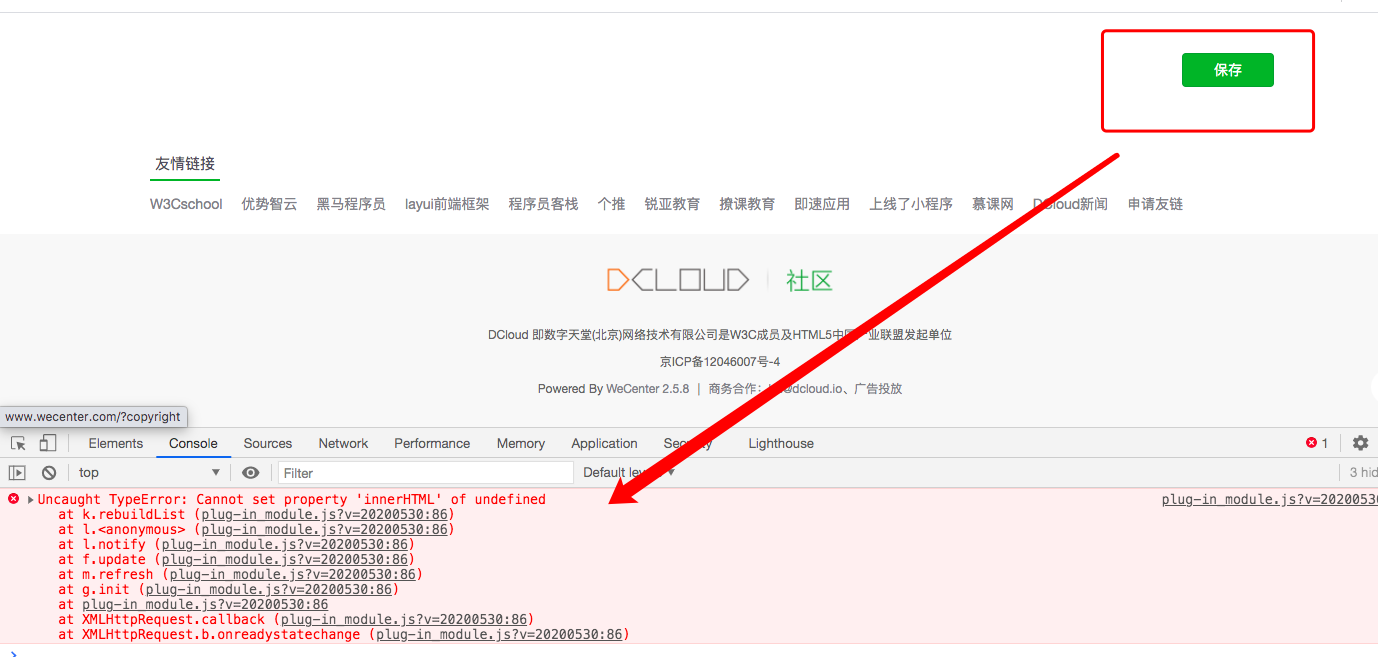Image resolution: width=1378 pixels, height=657 pixels.
Task: Focus the console Filter input
Action: tap(425, 473)
